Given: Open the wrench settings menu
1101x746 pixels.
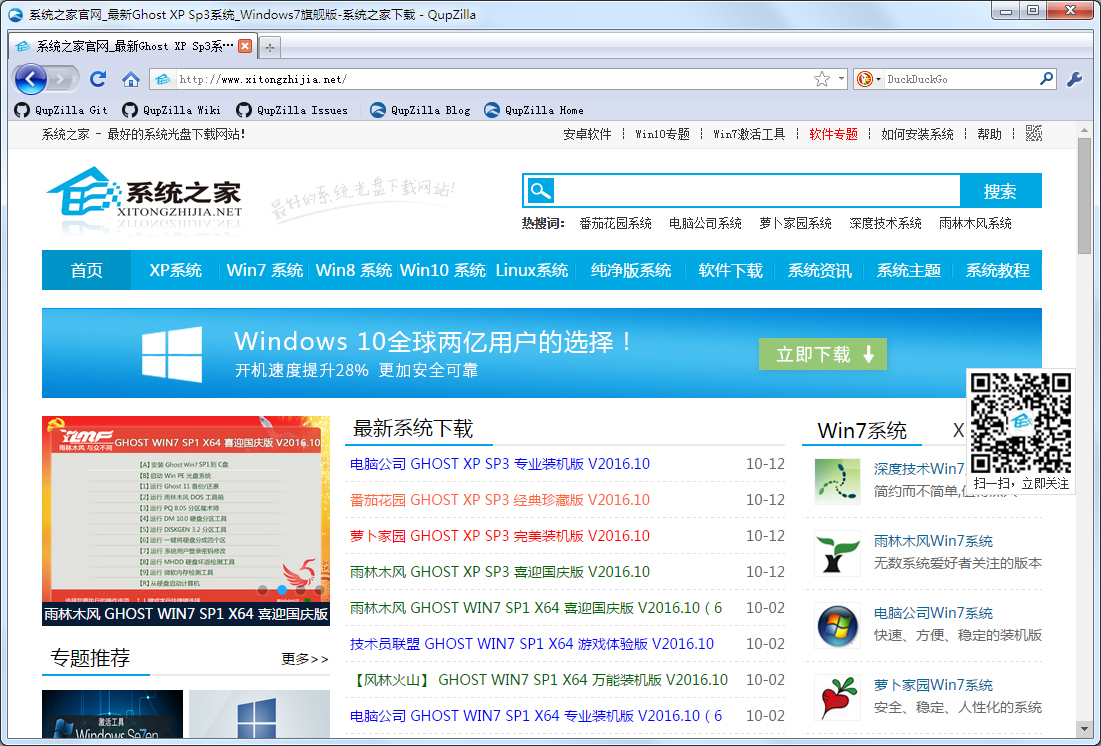Looking at the screenshot, I should (1074, 79).
